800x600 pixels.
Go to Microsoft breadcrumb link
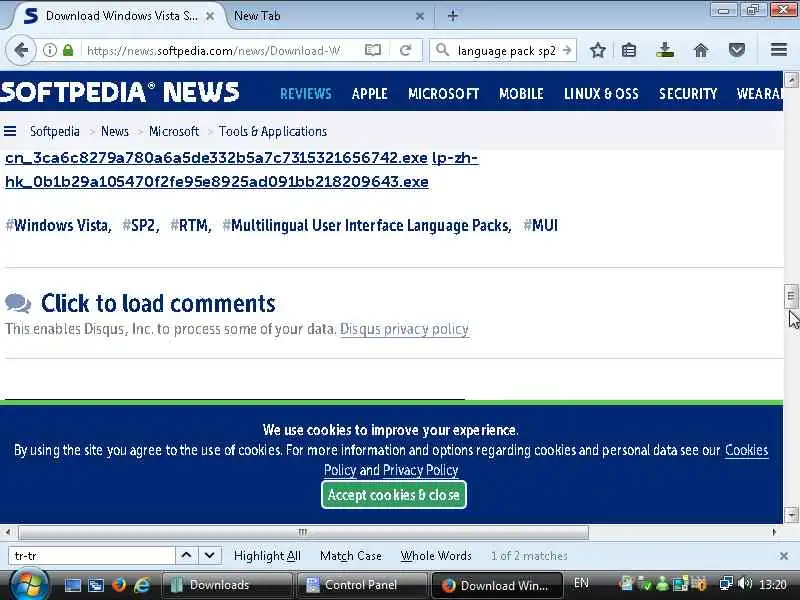(x=174, y=132)
